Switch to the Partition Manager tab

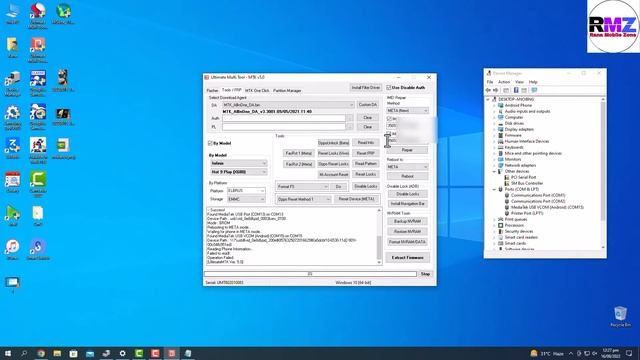pos(287,90)
